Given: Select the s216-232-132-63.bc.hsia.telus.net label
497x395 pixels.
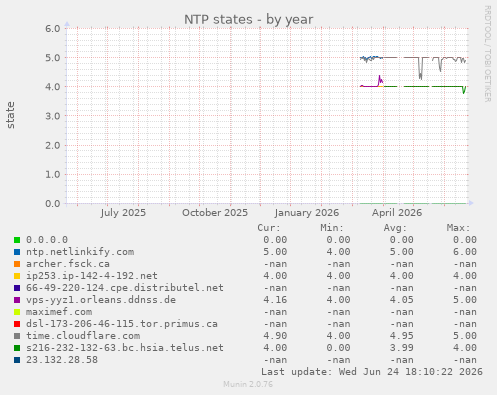Looking at the screenshot, I should 125,348.
